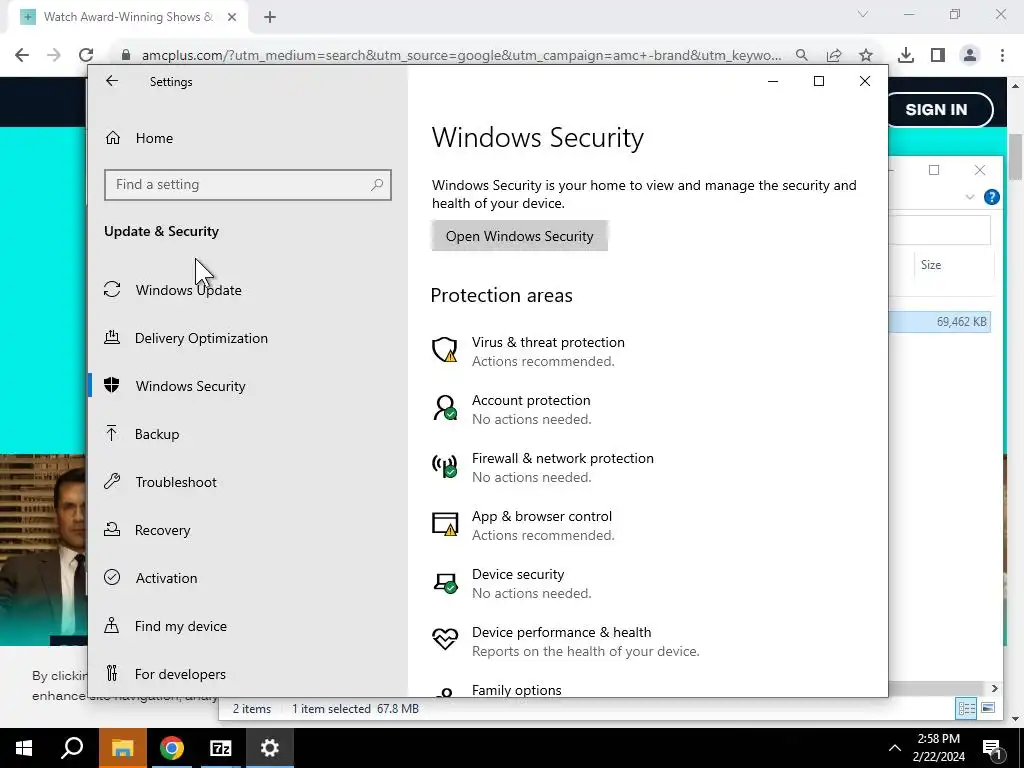Open Delivery Optimization settings page
1024x768 pixels.
(201, 338)
